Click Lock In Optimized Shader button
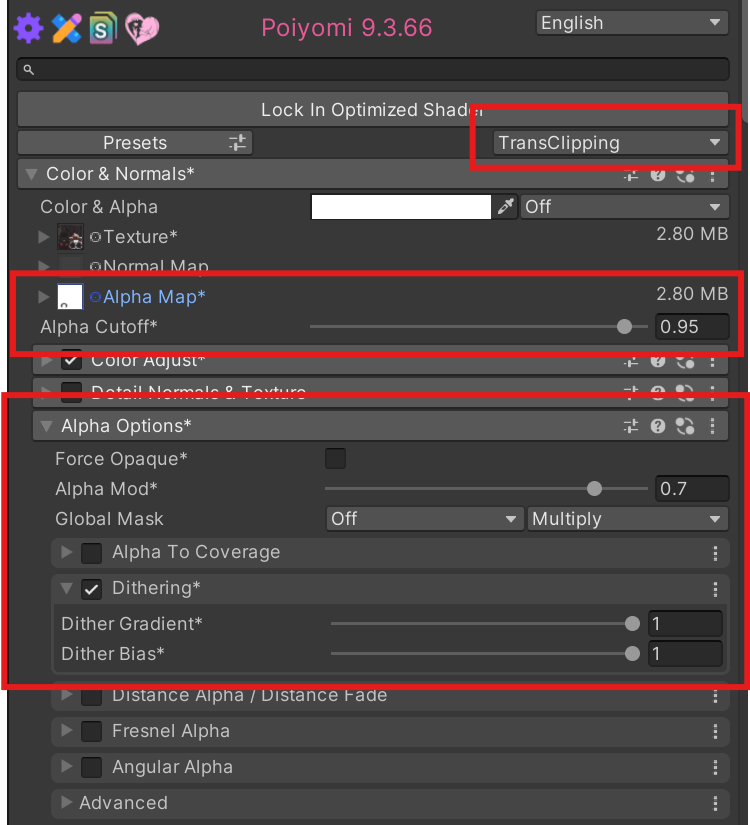Image resolution: width=750 pixels, height=825 pixels. point(373,109)
